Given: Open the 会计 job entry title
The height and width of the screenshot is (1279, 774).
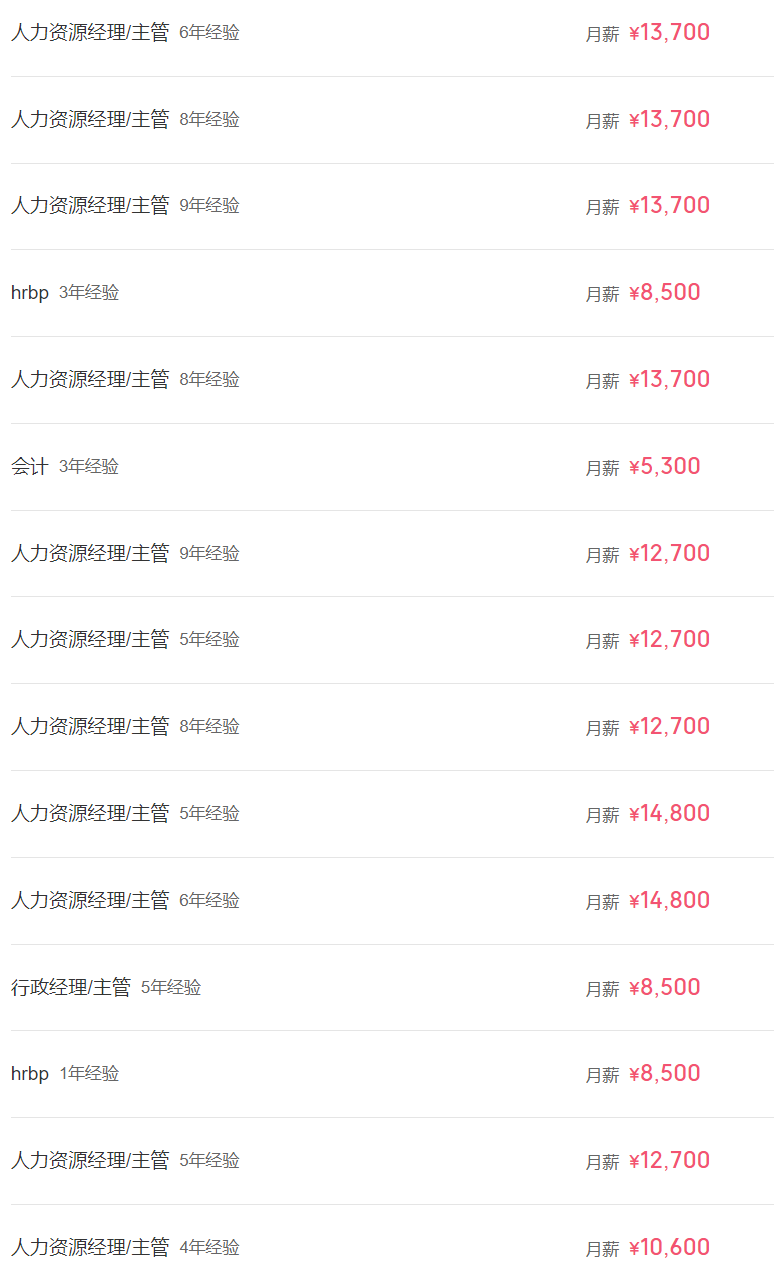Looking at the screenshot, I should 30,467.
